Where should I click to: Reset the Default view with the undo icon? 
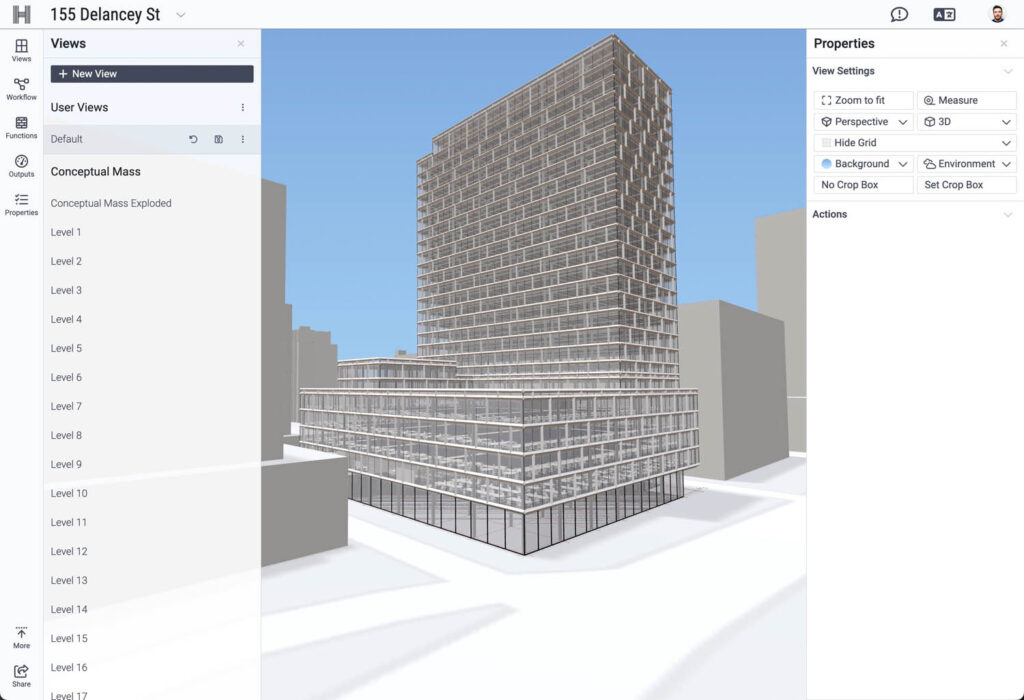click(x=194, y=139)
